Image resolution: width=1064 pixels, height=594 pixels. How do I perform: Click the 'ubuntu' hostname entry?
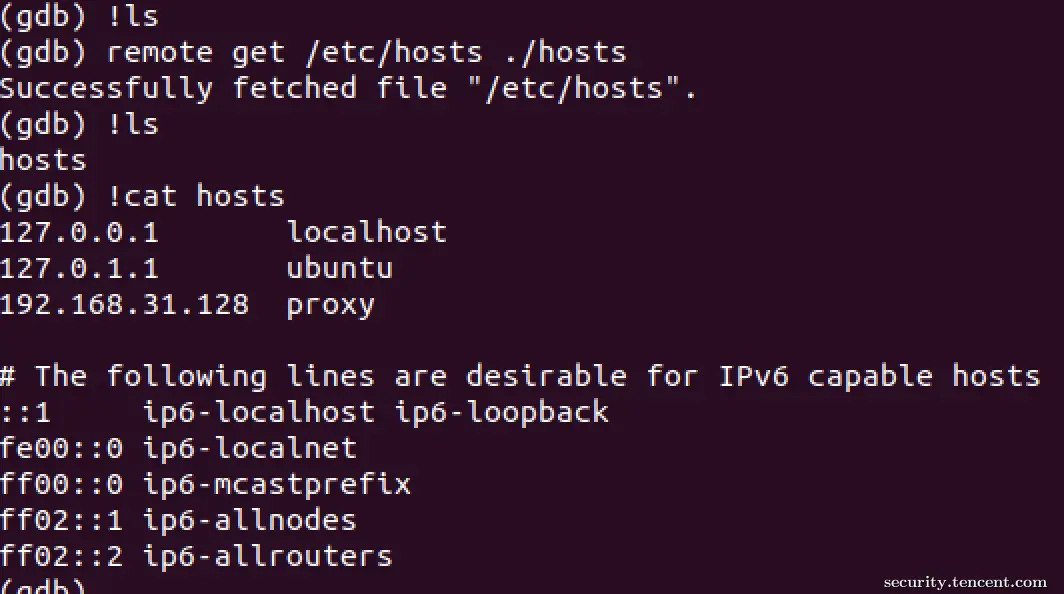tap(339, 268)
